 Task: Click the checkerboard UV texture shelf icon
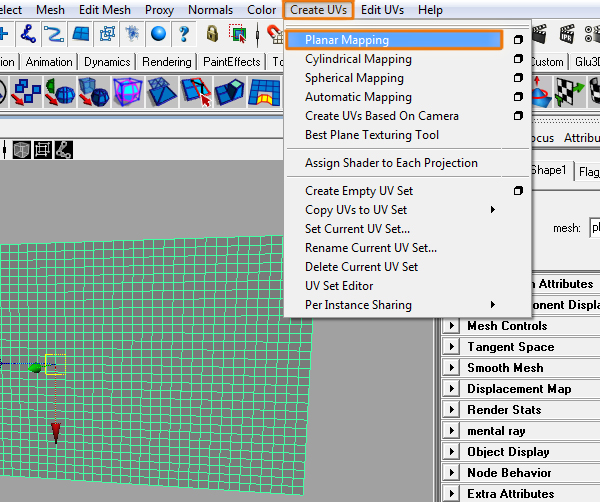[x=570, y=92]
